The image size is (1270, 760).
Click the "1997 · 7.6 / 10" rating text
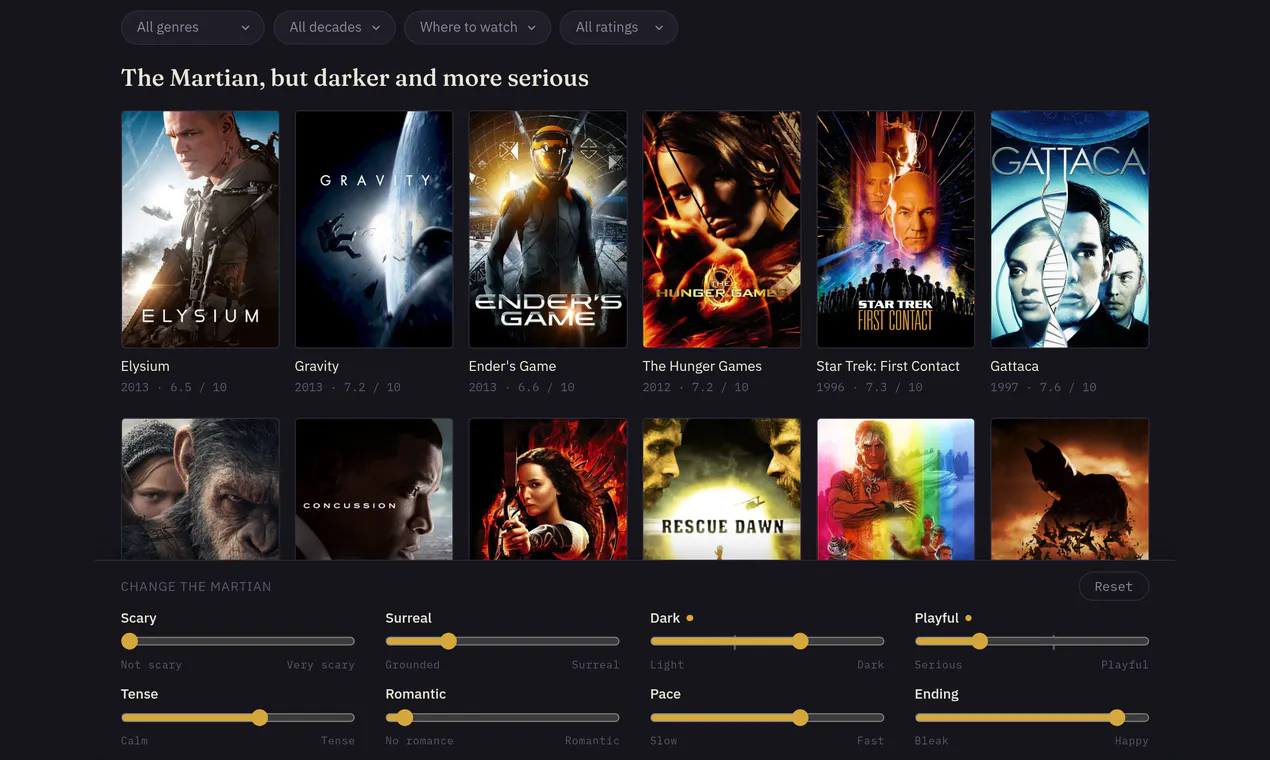pyautogui.click(x=1044, y=387)
